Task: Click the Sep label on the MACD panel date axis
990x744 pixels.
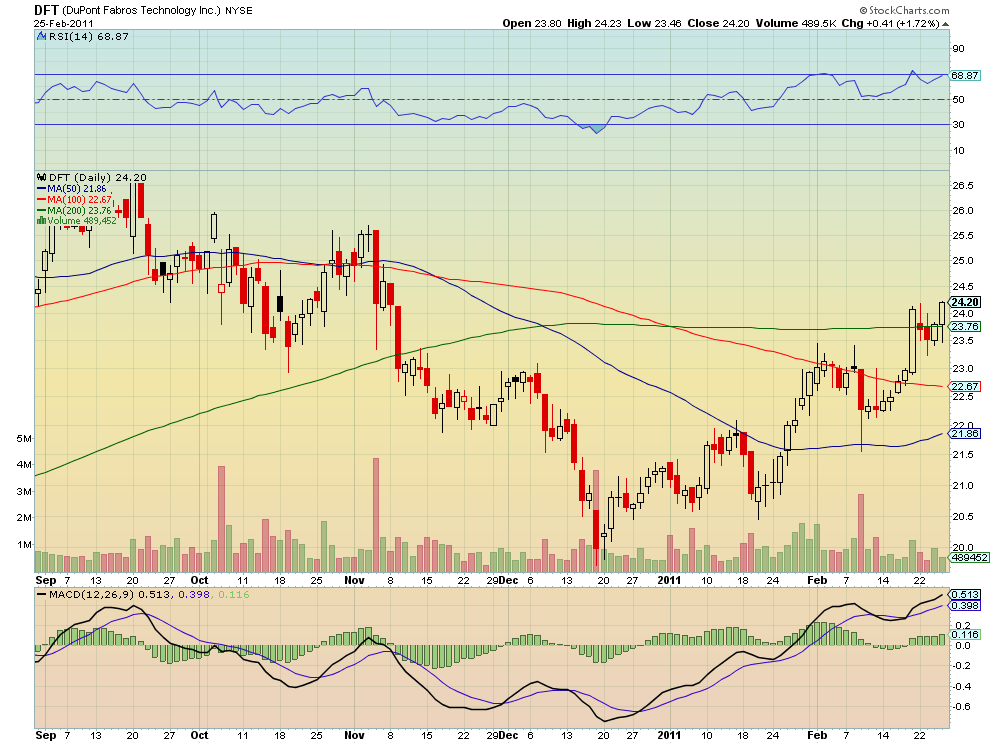Action: tap(46, 735)
